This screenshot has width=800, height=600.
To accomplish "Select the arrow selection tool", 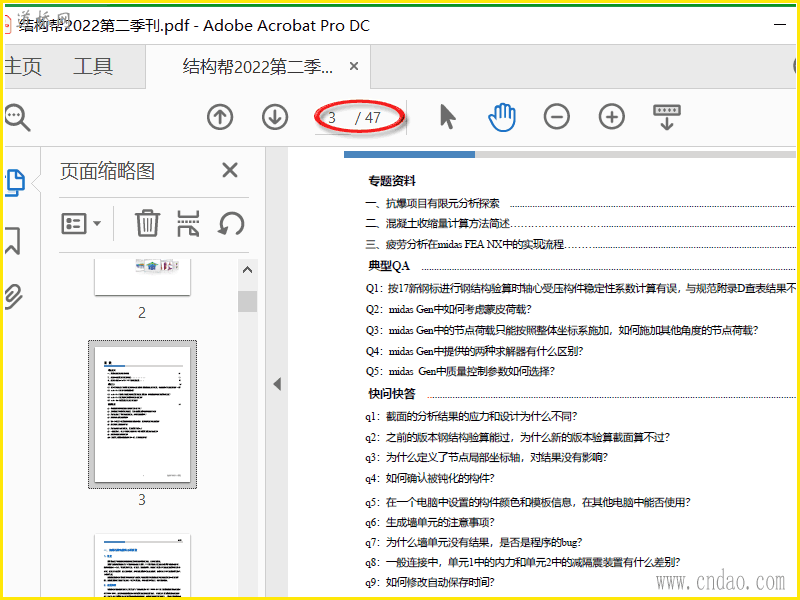I will pos(447,117).
